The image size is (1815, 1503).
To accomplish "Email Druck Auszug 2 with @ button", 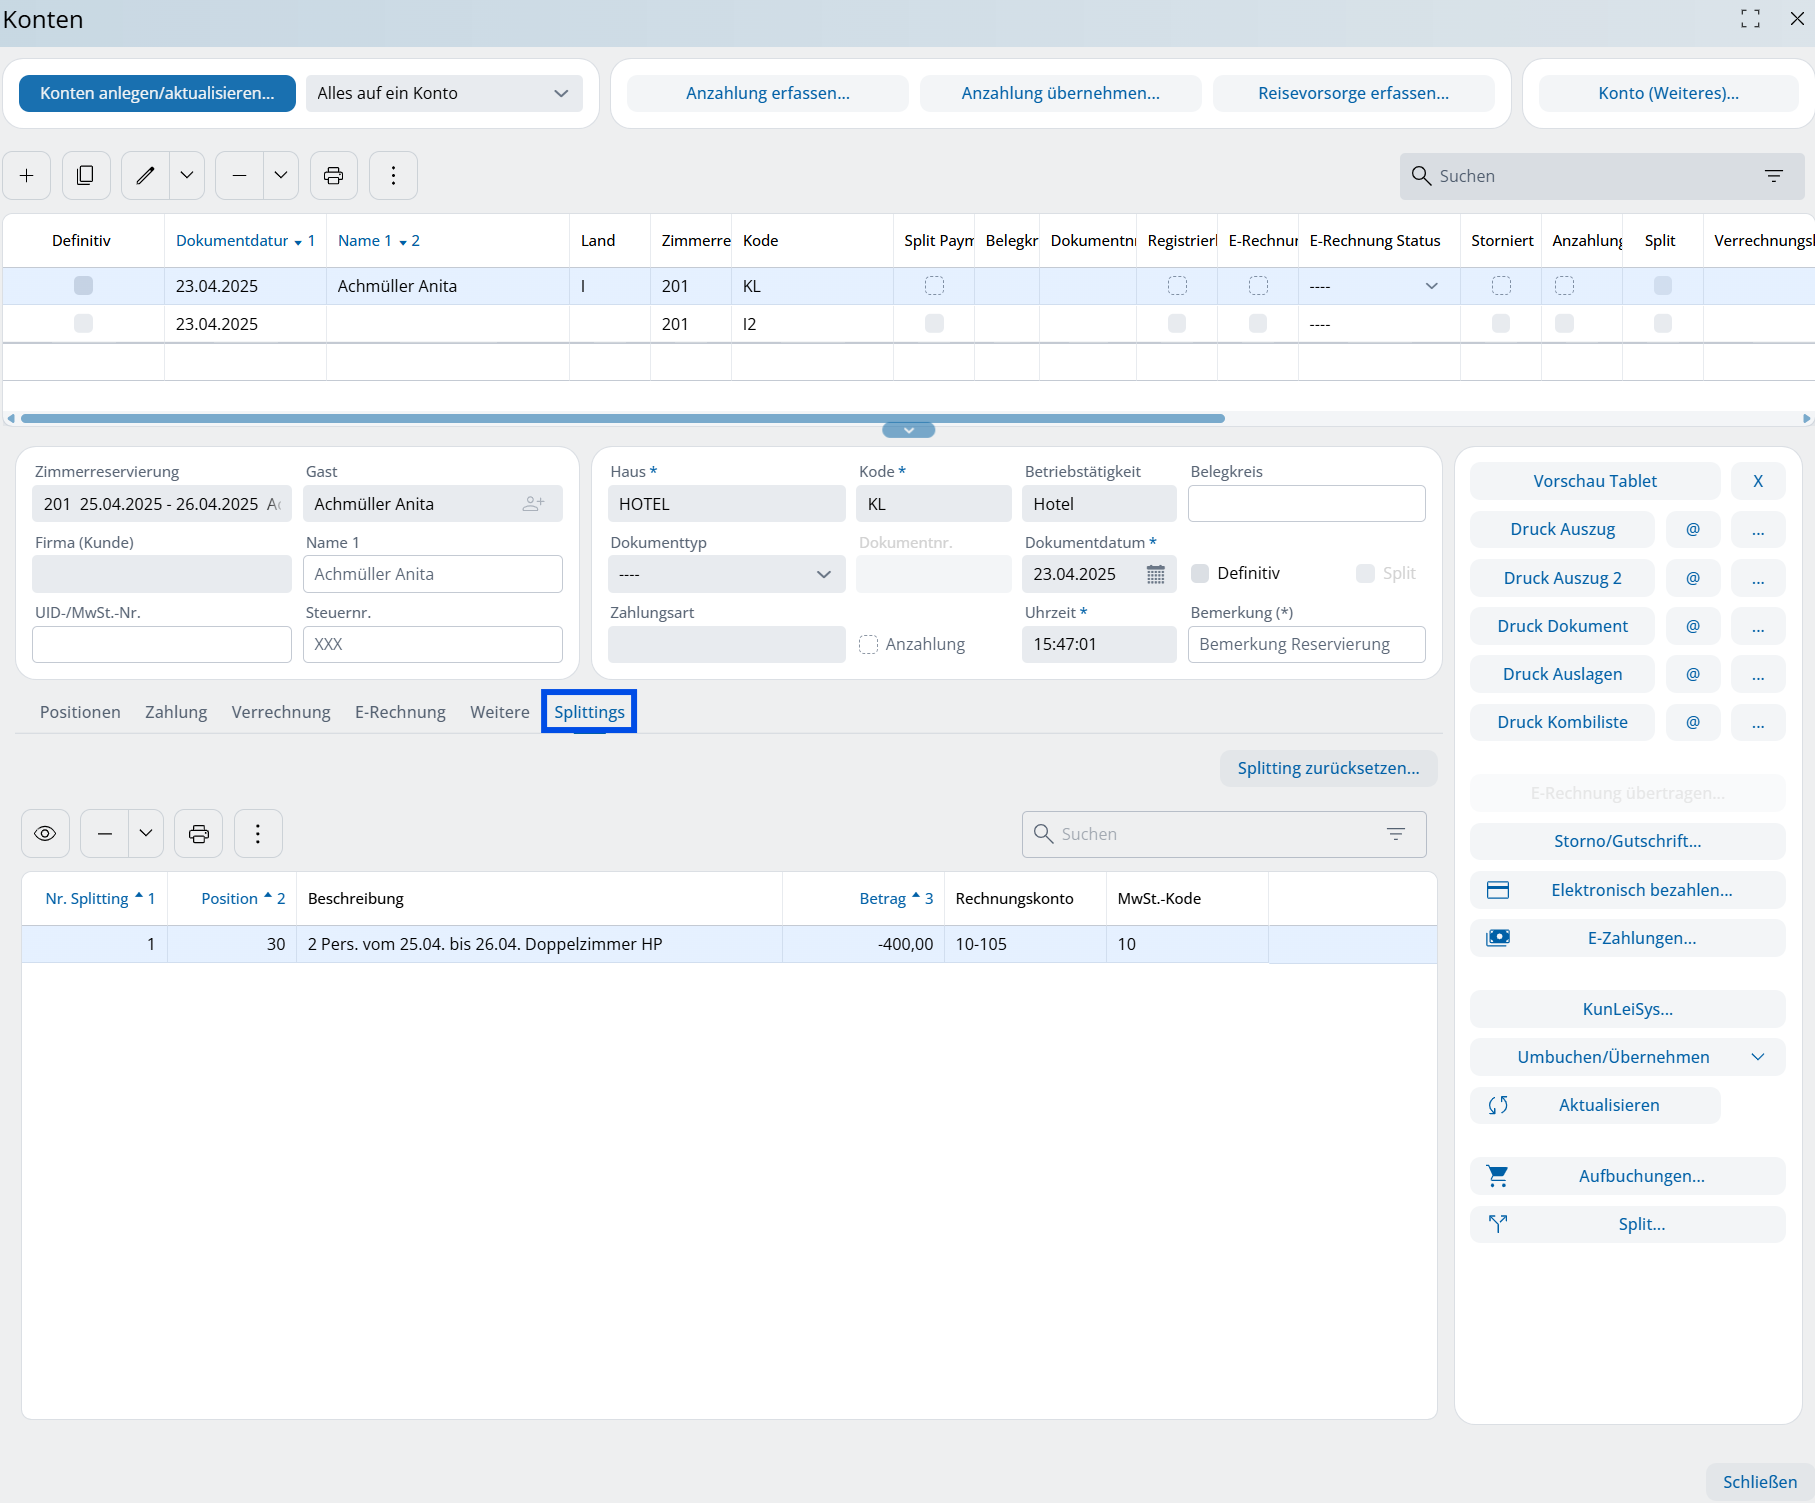I will 1693,578.
